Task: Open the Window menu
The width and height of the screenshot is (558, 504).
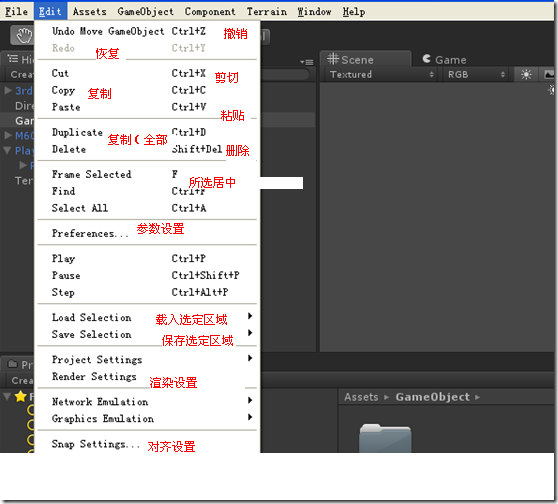Action: click(x=314, y=11)
